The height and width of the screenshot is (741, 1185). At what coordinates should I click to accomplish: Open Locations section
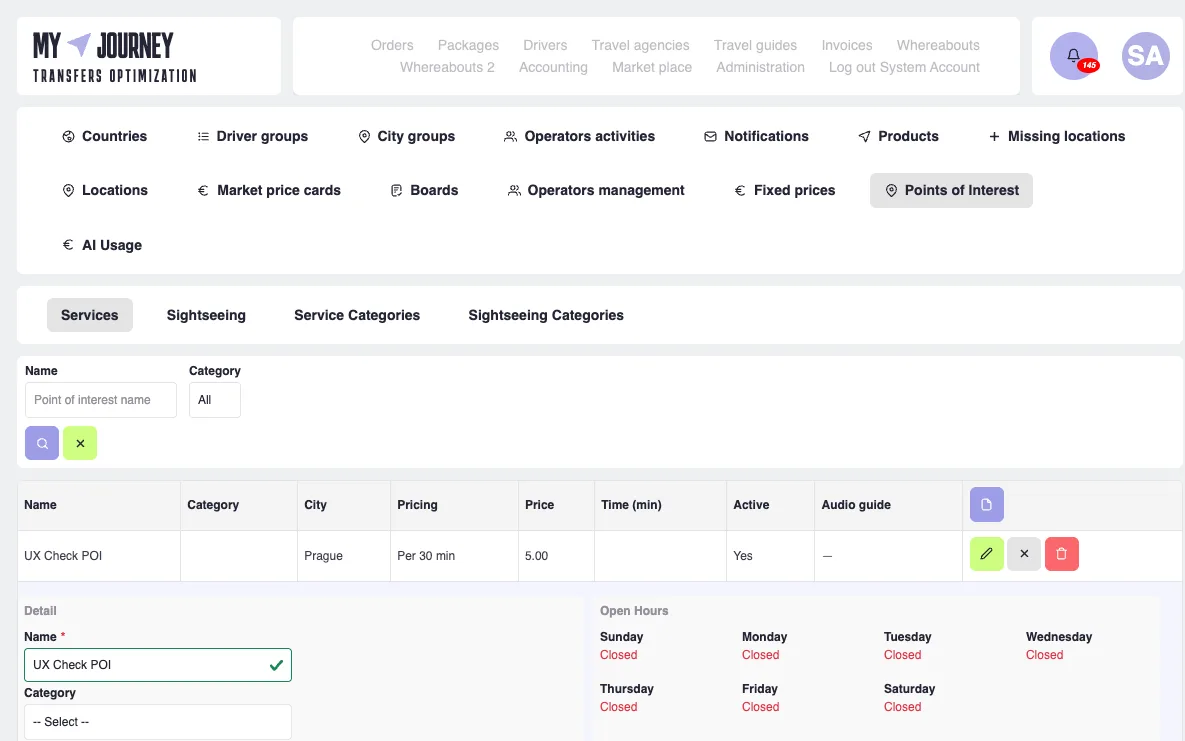[x=104, y=191]
